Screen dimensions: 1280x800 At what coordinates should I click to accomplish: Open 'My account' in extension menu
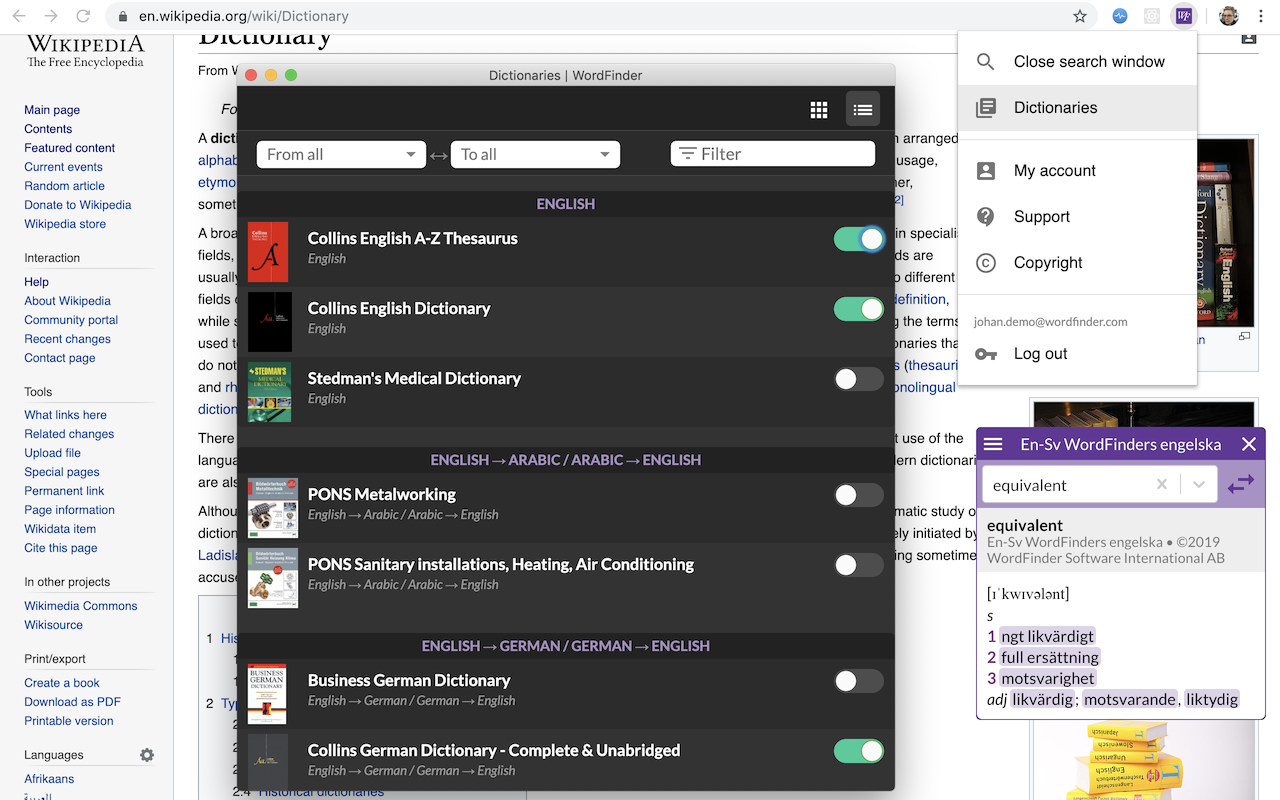click(1077, 170)
